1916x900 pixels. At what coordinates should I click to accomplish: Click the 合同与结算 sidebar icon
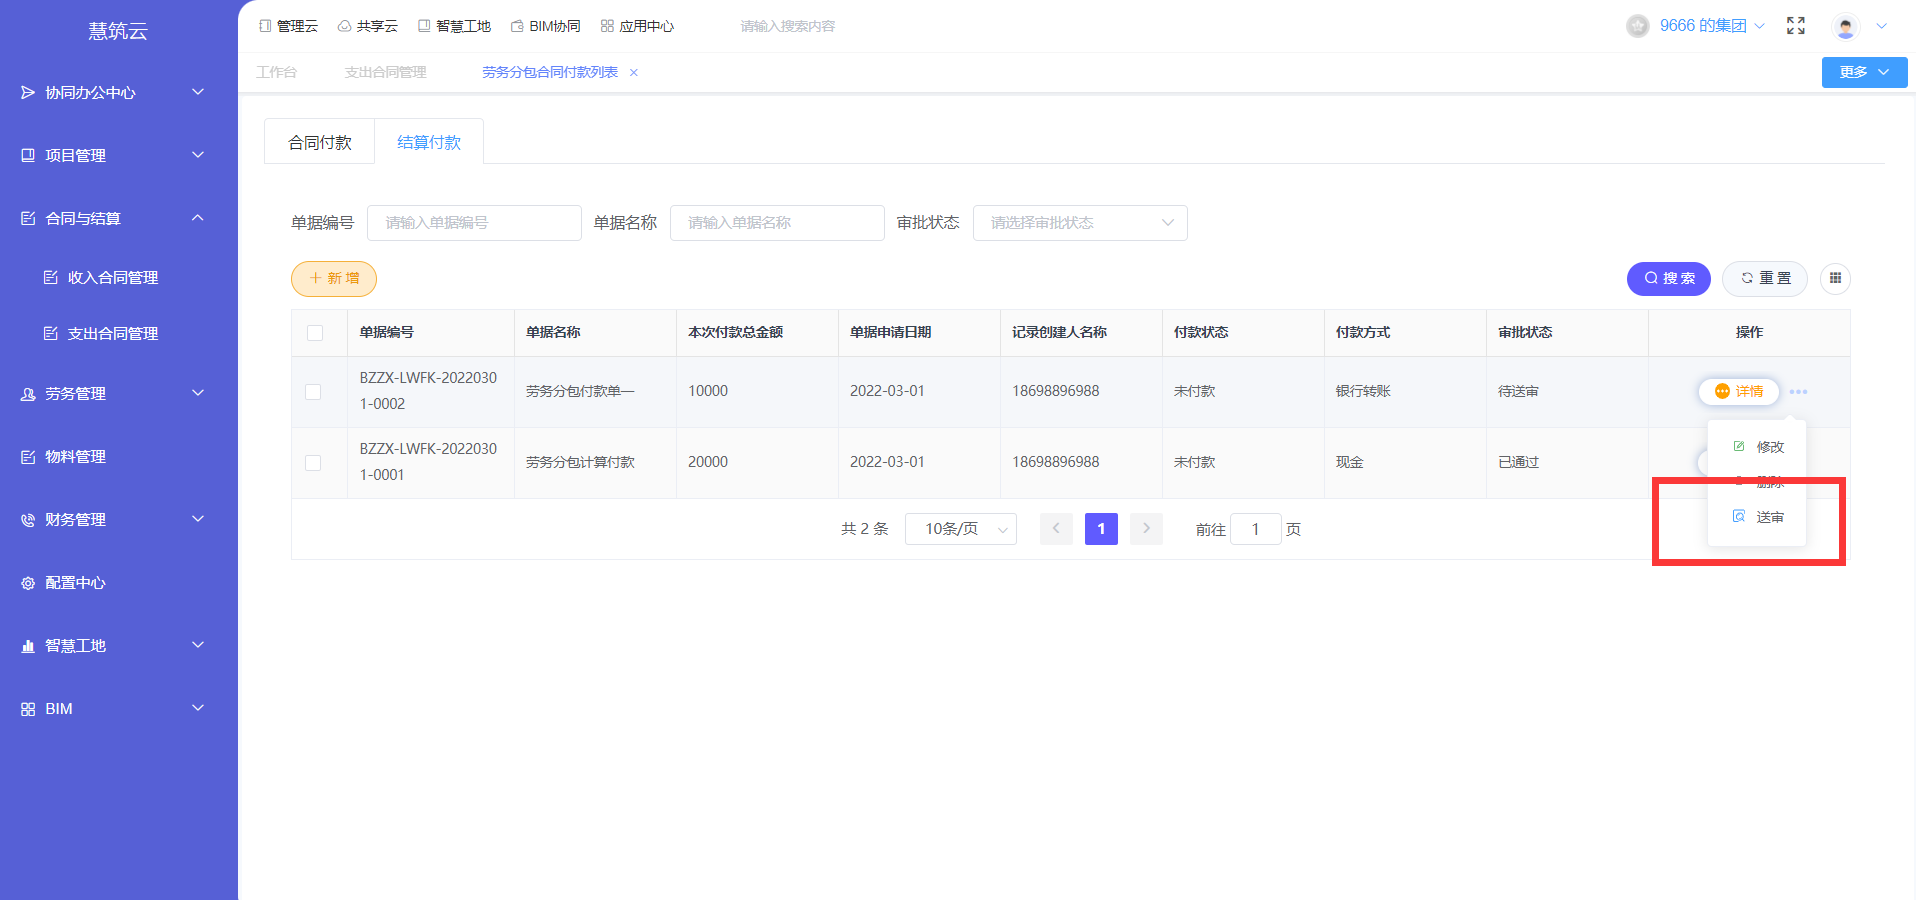point(28,218)
